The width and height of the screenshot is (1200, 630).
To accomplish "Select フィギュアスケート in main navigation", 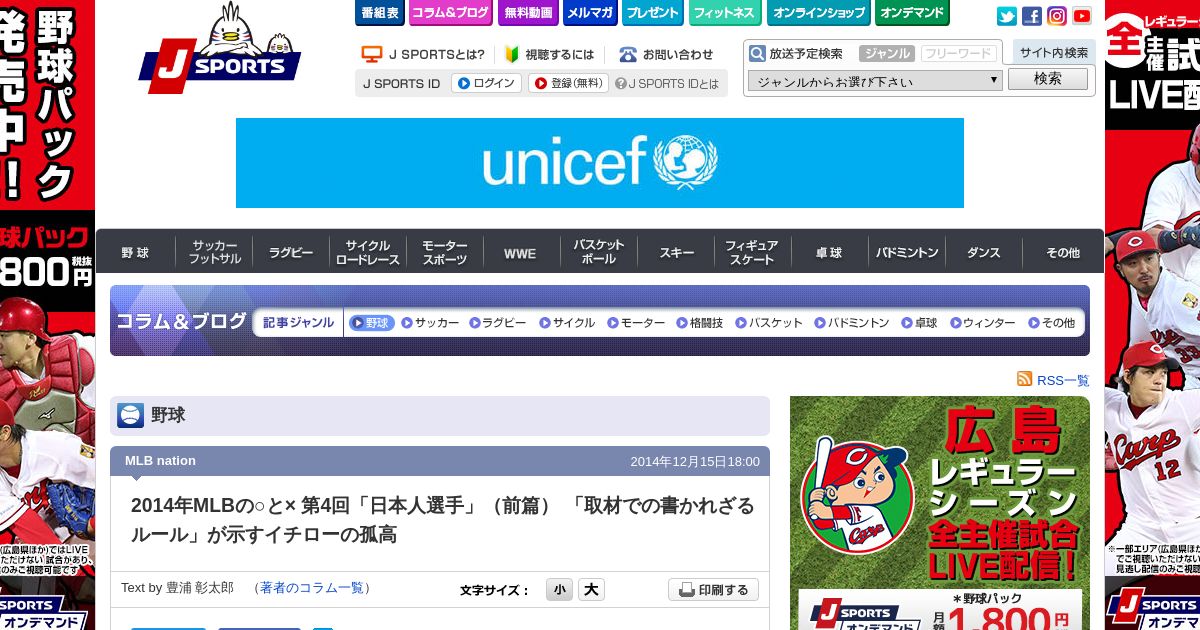I will 751,252.
